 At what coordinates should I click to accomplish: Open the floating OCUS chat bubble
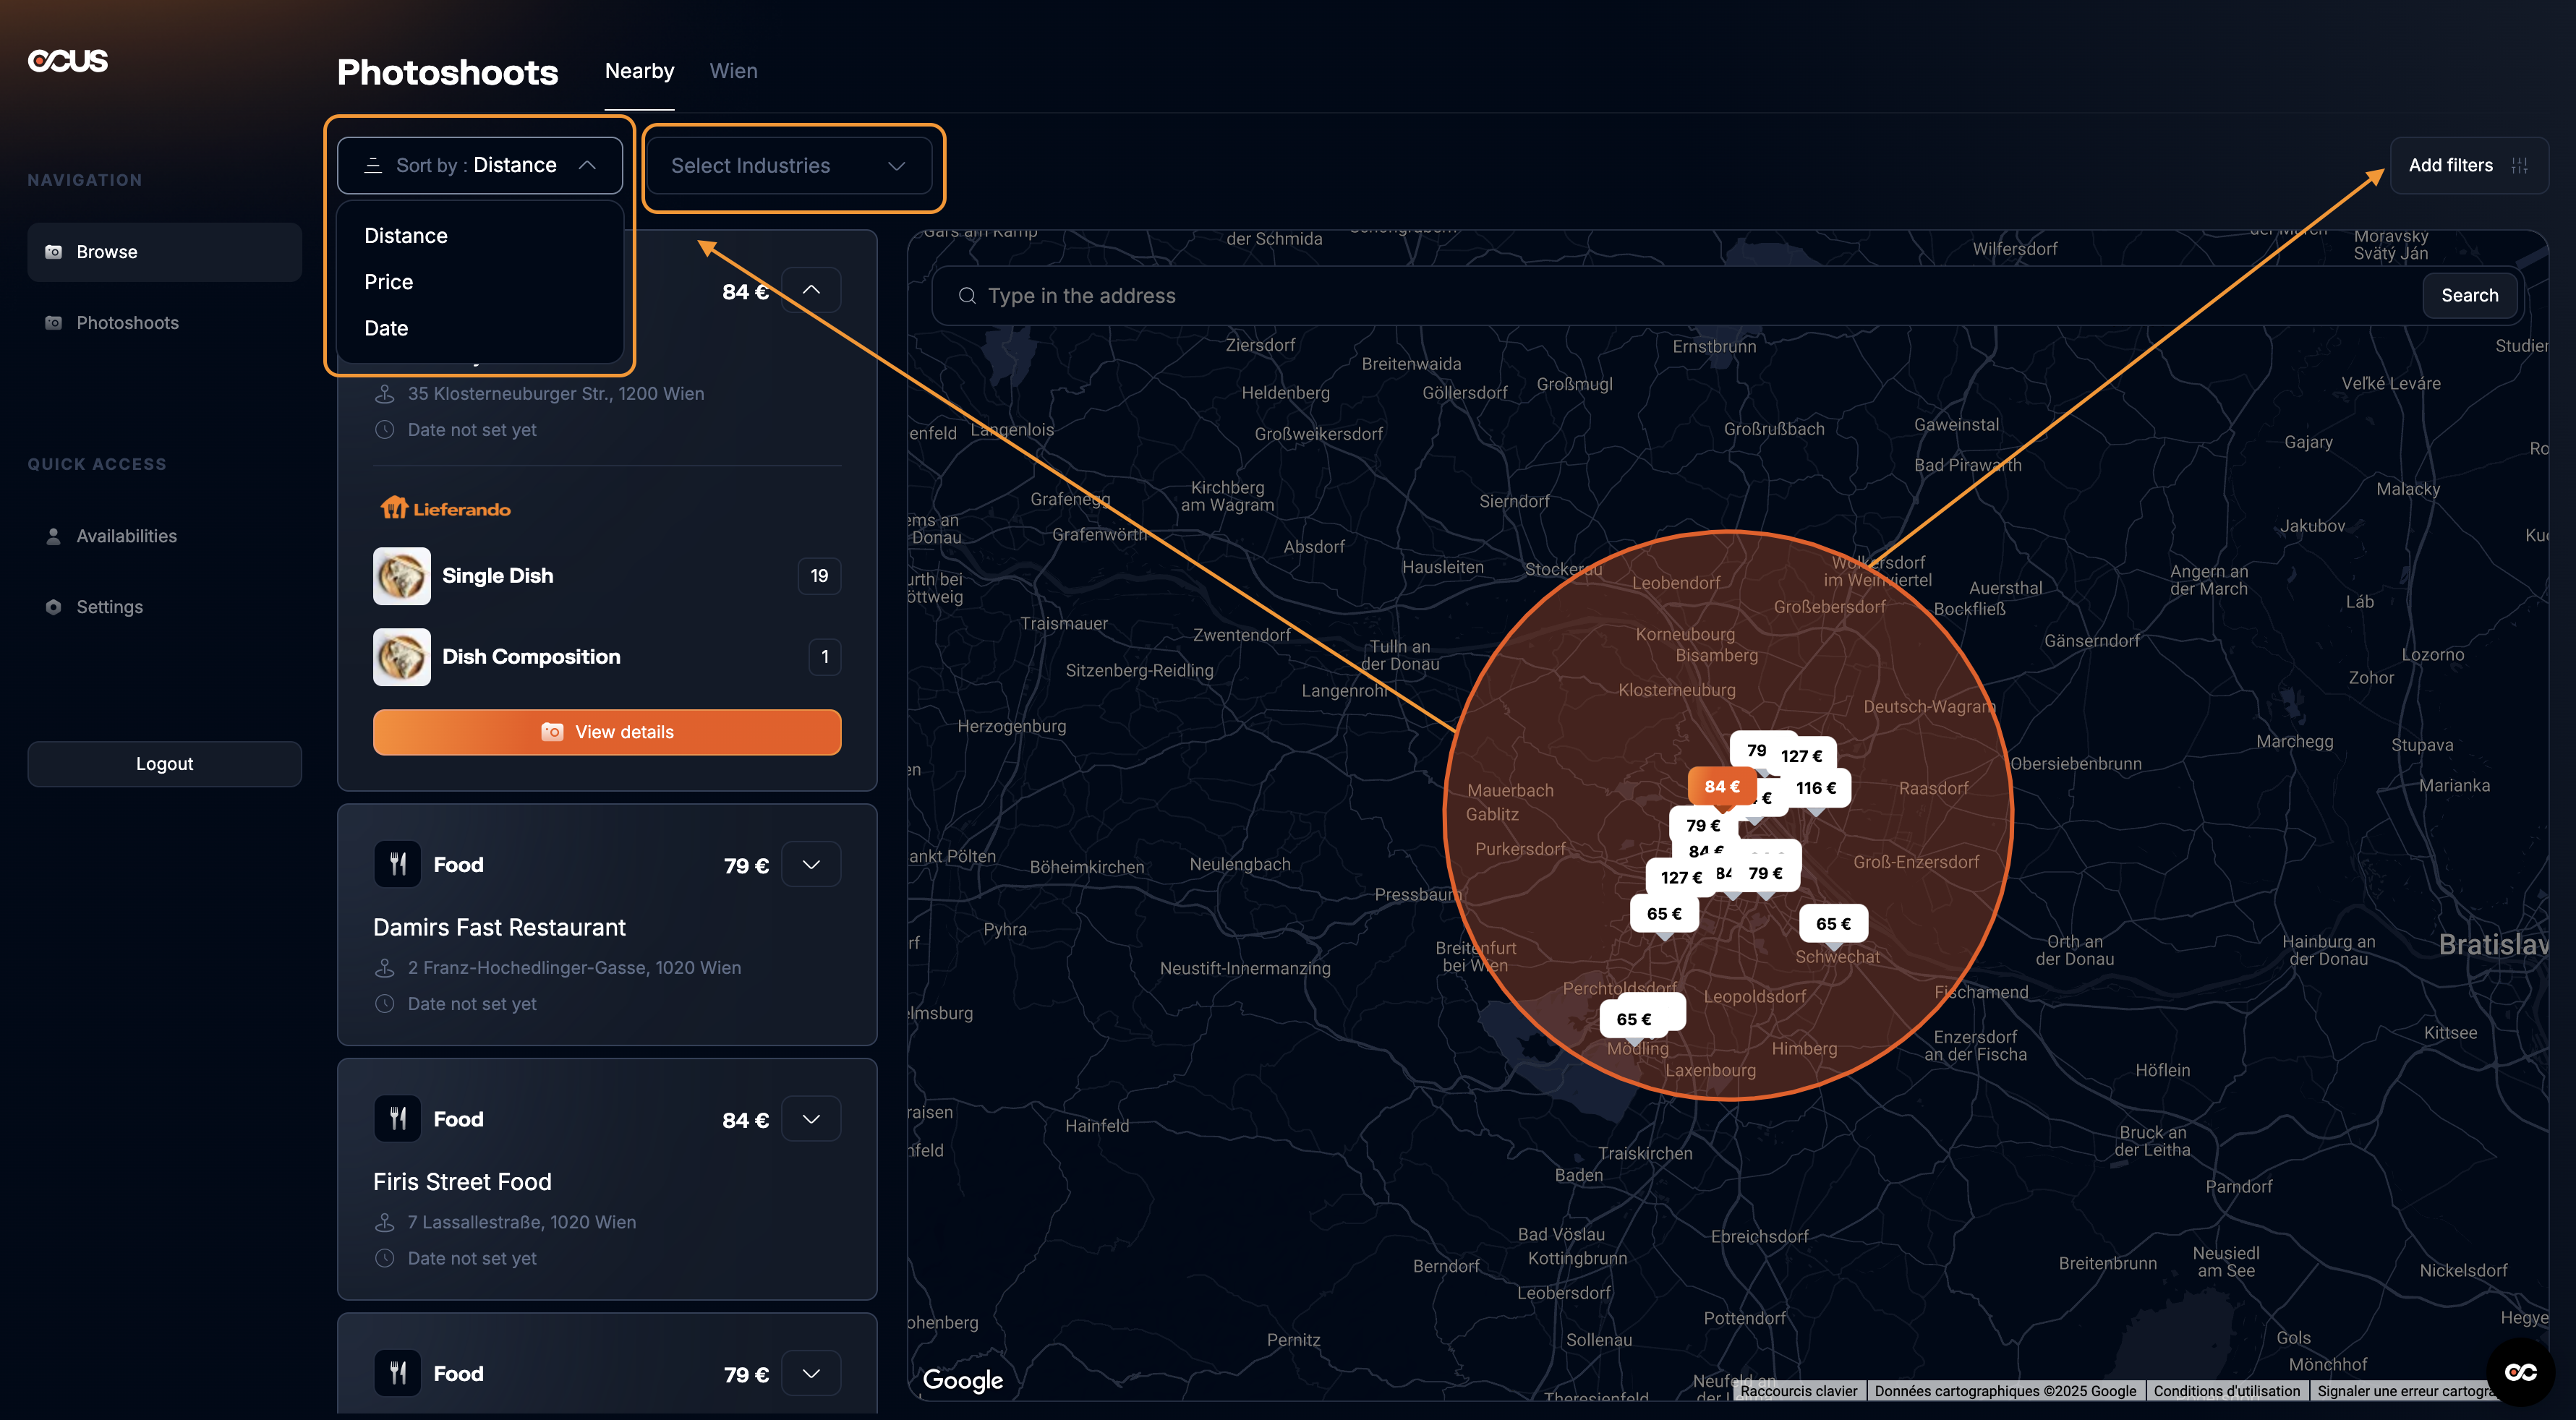point(2520,1372)
